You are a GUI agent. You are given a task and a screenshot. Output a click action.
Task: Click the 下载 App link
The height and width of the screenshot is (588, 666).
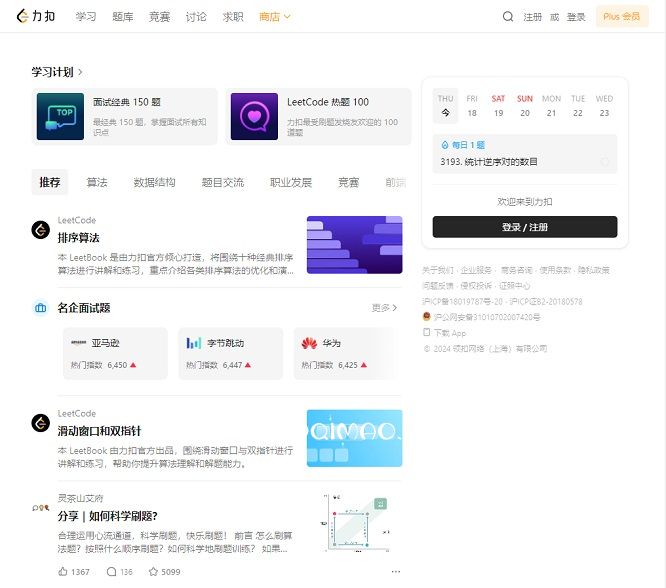click(450, 333)
